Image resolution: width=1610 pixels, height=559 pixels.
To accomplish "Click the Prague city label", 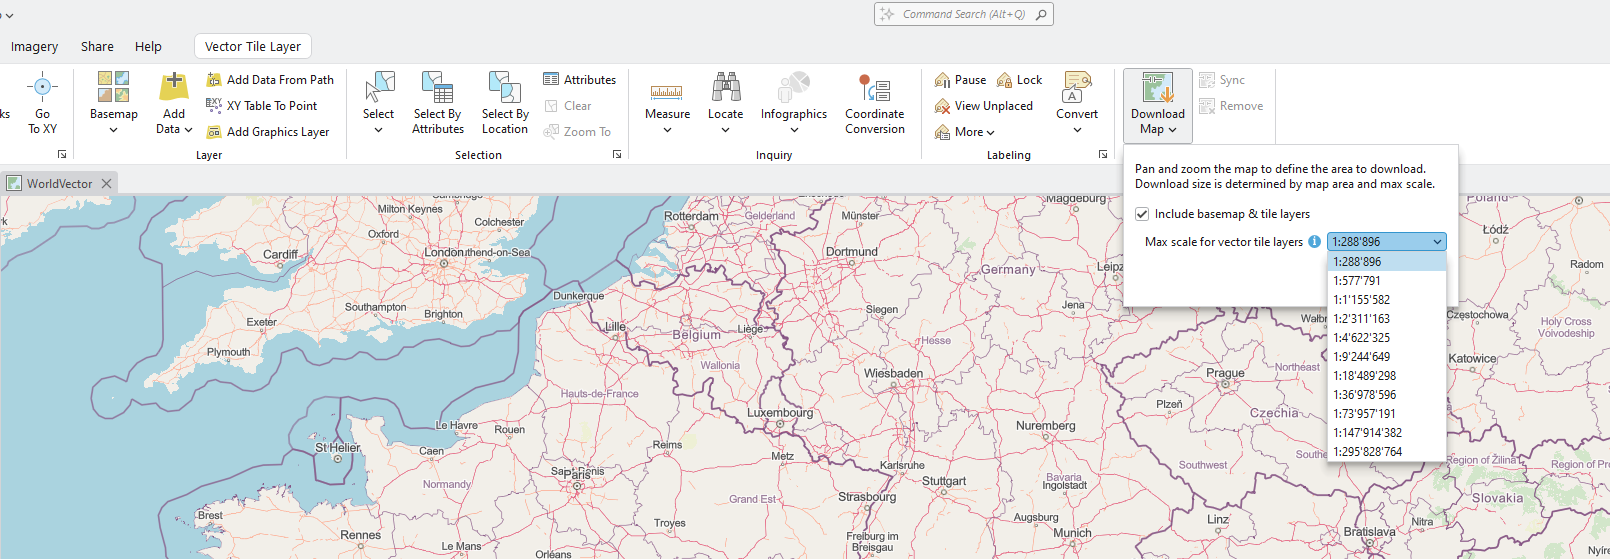I will 1225,373.
